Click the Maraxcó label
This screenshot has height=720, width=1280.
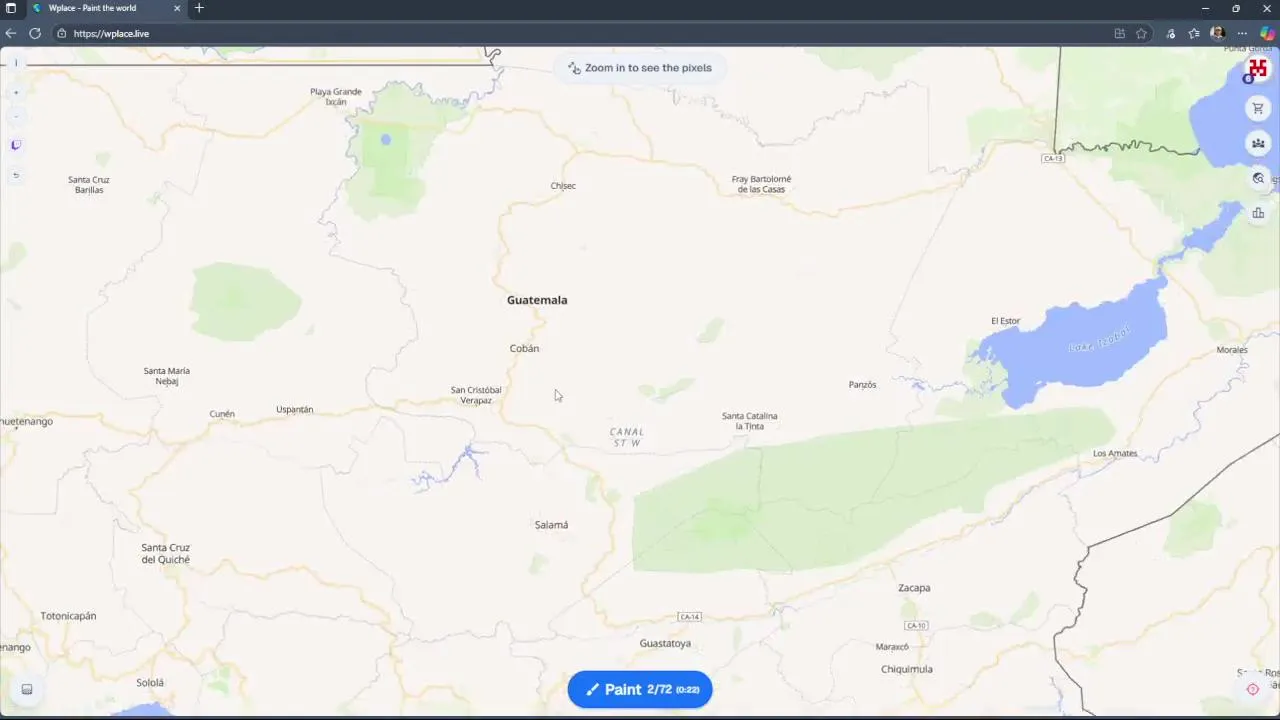tap(892, 647)
